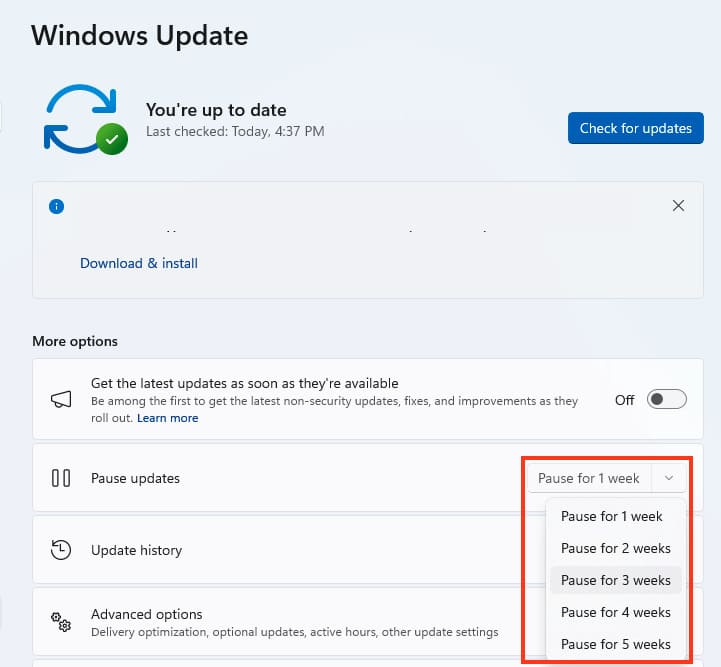This screenshot has height=667, width=721.
Task: Click the megaphone latest updates icon
Action: 61,400
